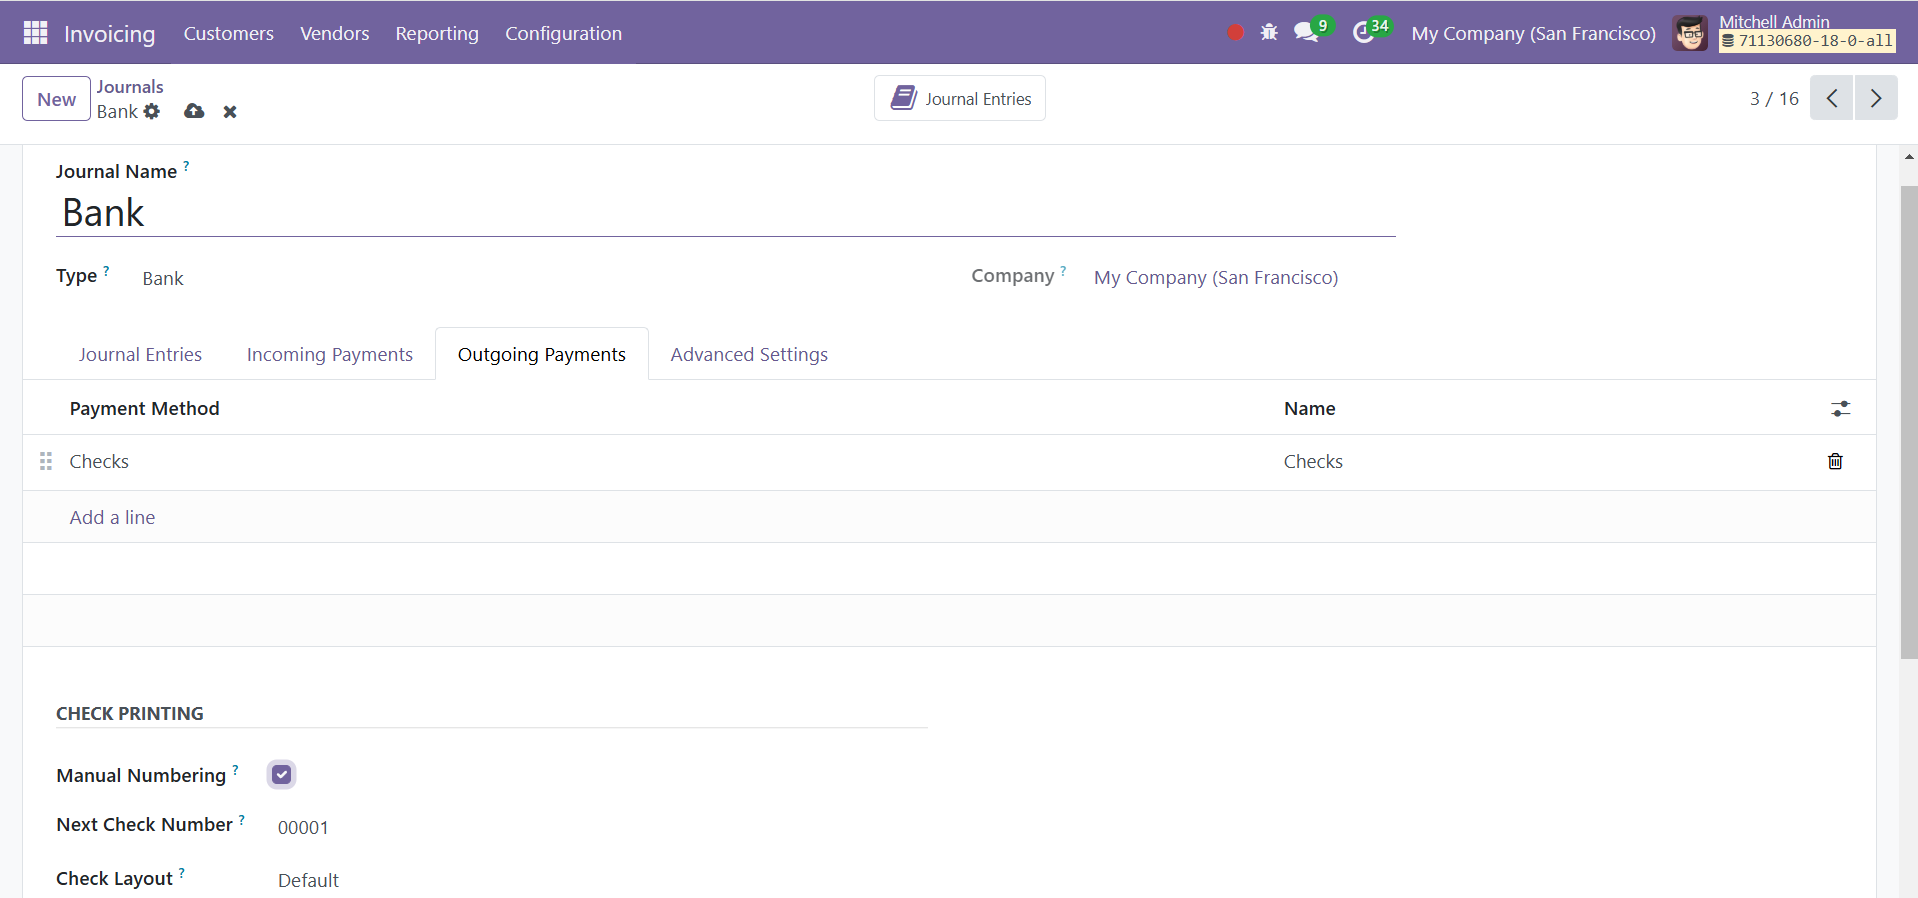Toggle the Manual Numbering checkbox
This screenshot has width=1918, height=898.
tap(282, 774)
